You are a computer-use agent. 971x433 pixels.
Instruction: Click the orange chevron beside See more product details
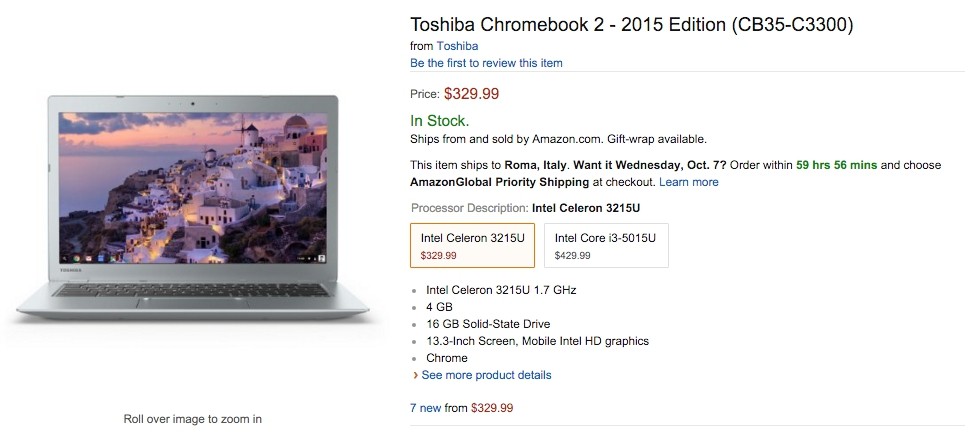[415, 376]
